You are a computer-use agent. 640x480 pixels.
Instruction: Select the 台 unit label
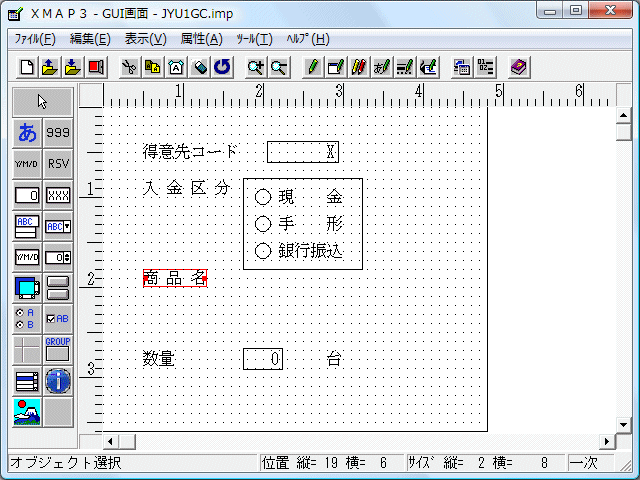[x=334, y=359]
